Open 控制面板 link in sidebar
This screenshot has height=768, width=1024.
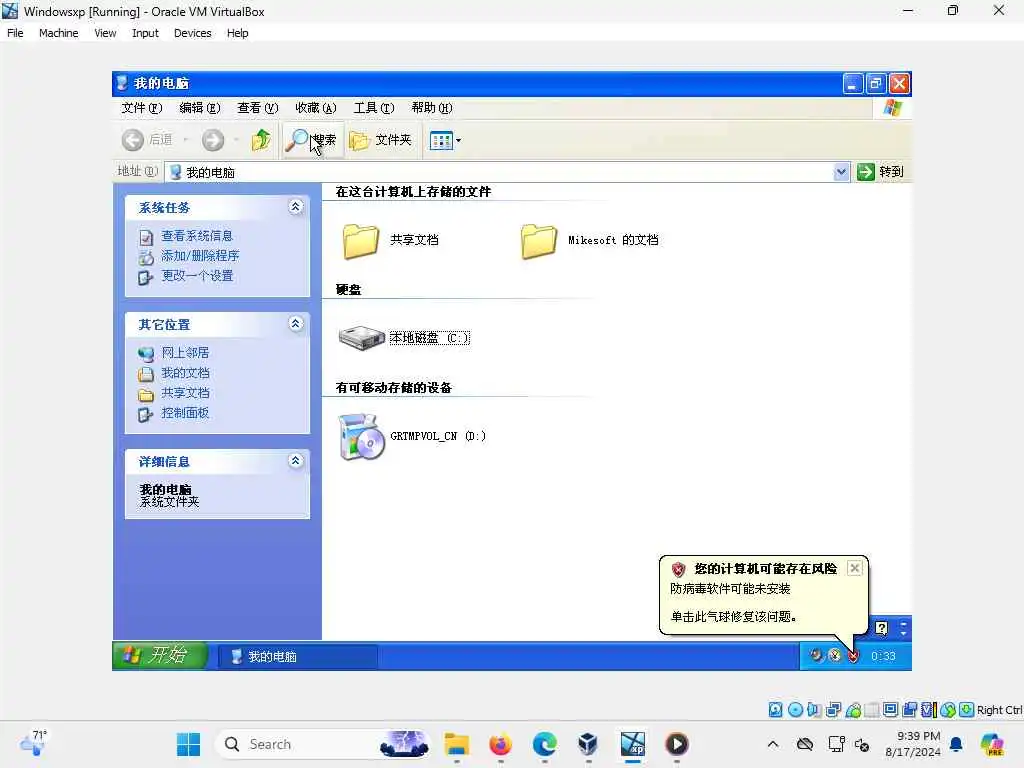(x=185, y=413)
